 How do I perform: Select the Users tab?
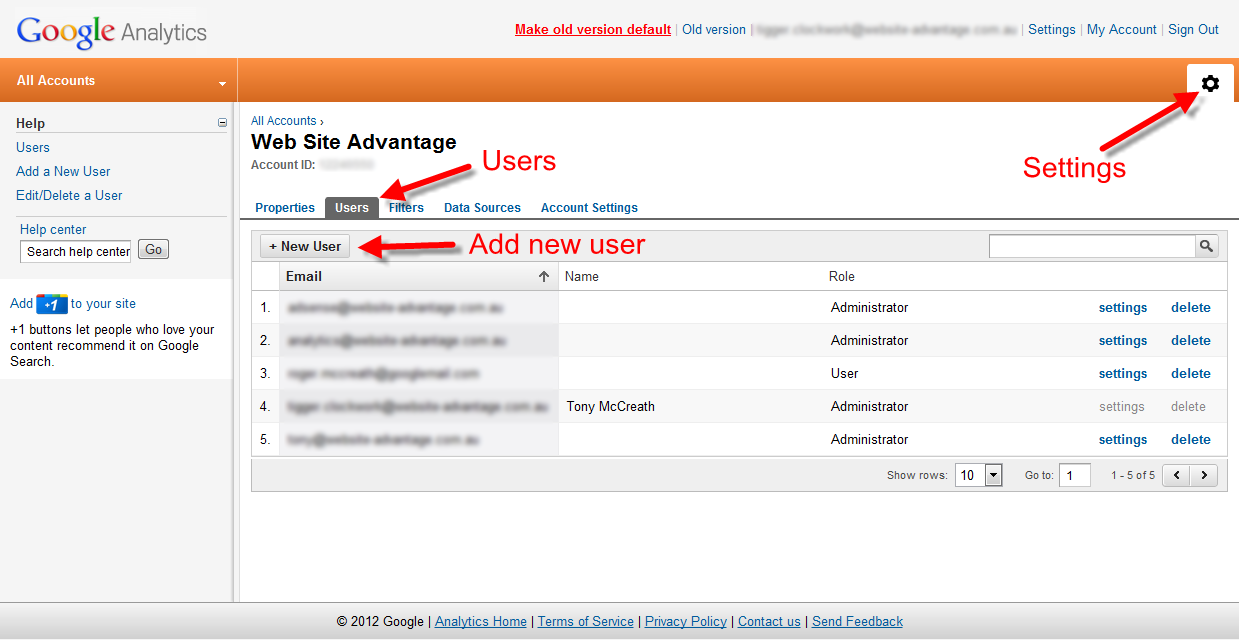(352, 208)
